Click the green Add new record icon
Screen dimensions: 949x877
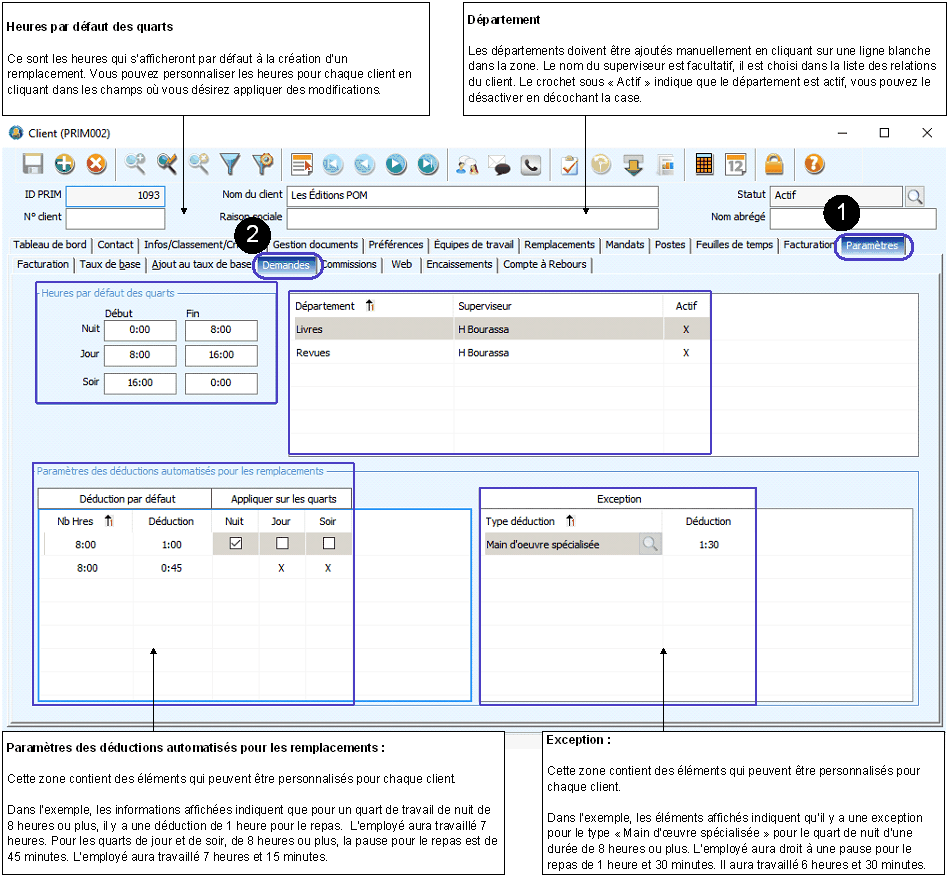point(65,165)
